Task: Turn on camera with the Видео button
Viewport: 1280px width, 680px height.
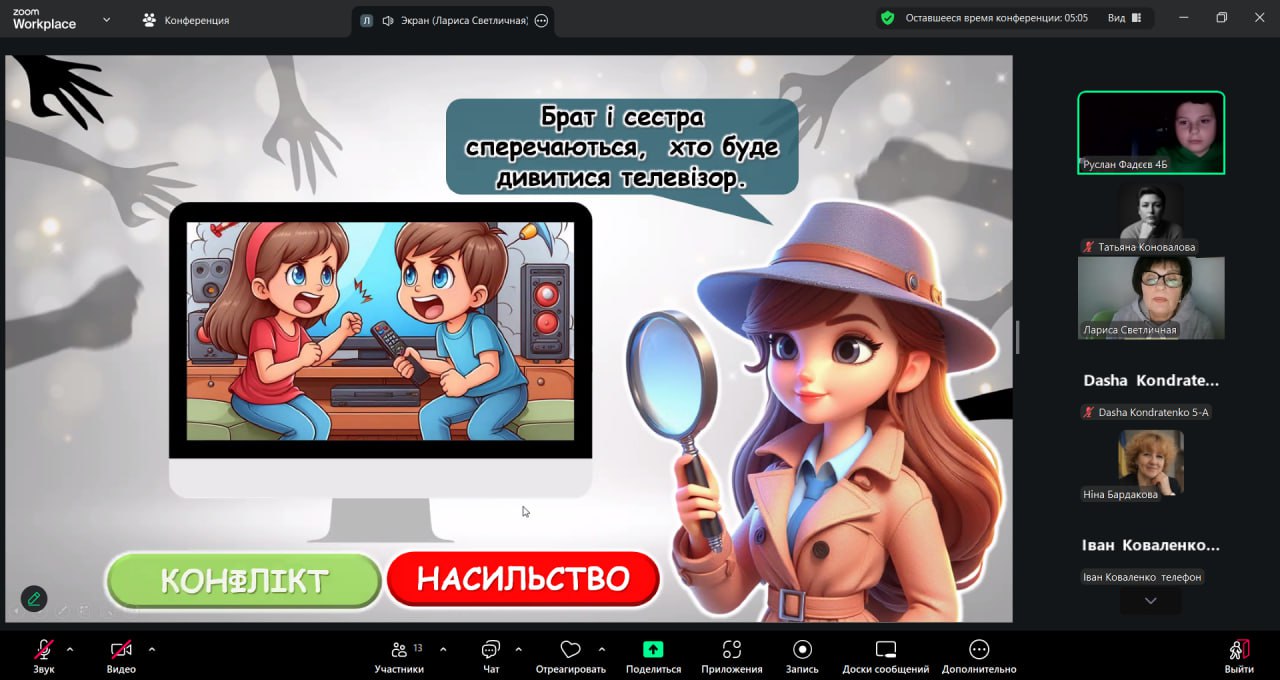Action: (121, 651)
